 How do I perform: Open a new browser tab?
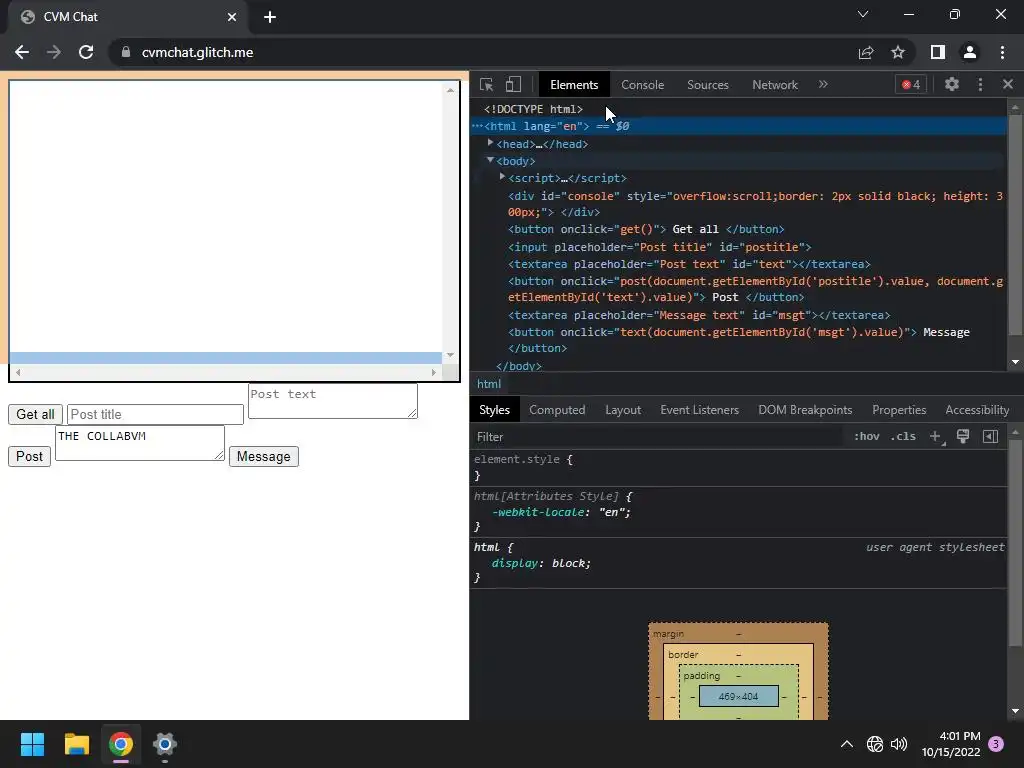270,17
